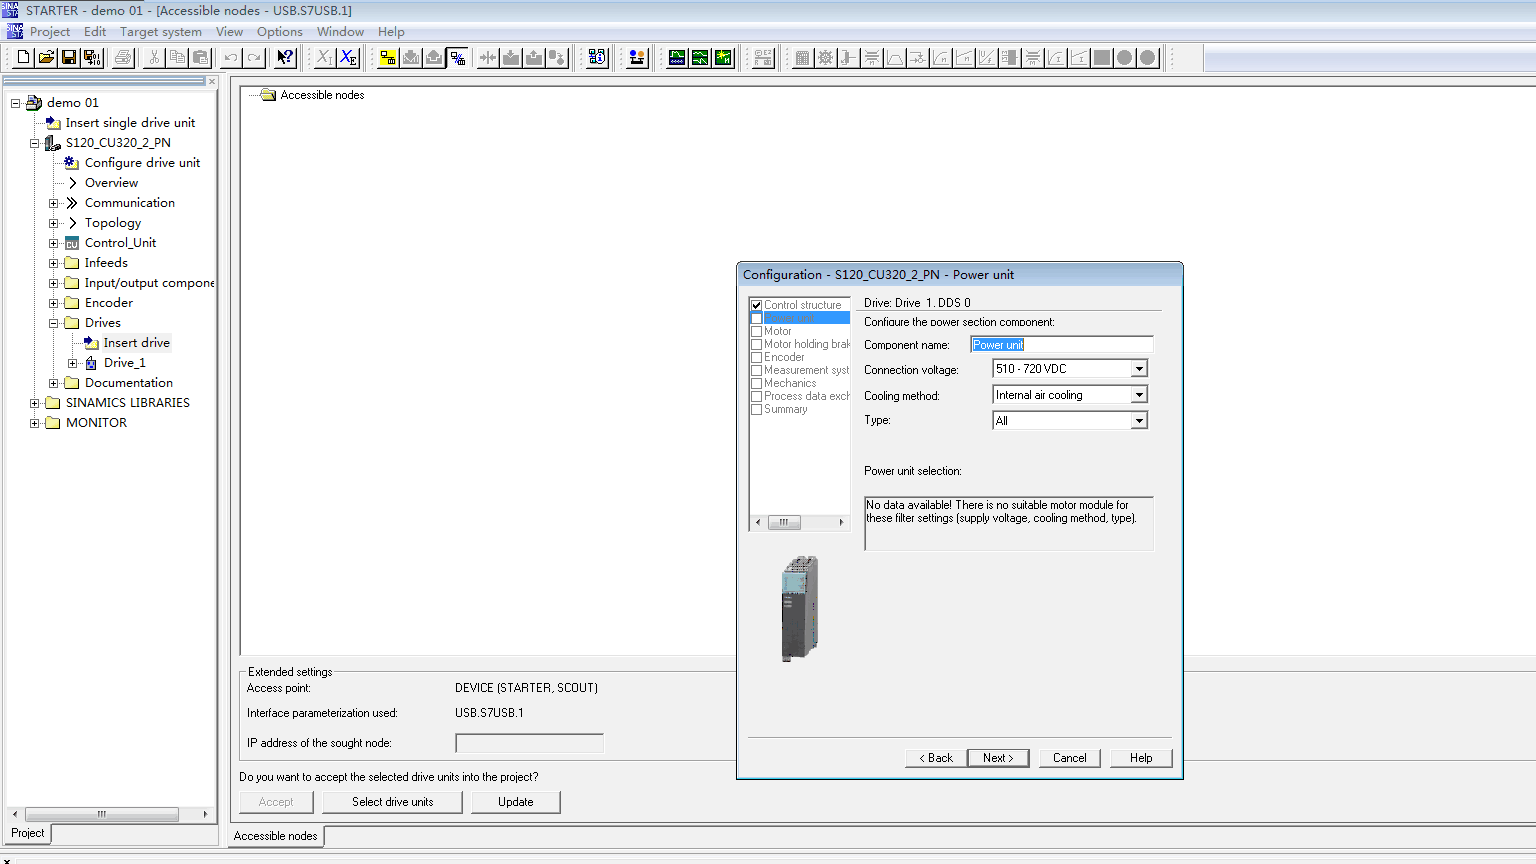
Task: Click the wizard step list horizontal scrollbar
Action: (x=800, y=522)
